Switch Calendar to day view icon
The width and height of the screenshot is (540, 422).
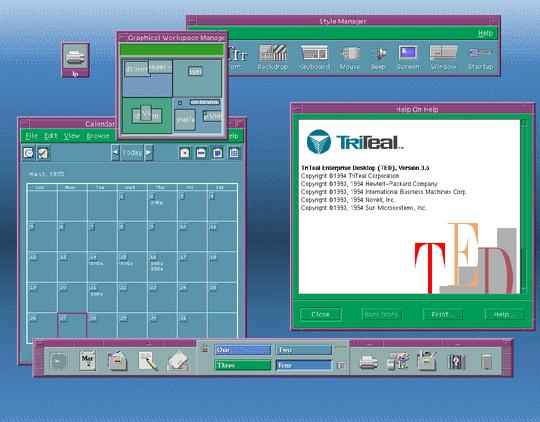point(185,153)
